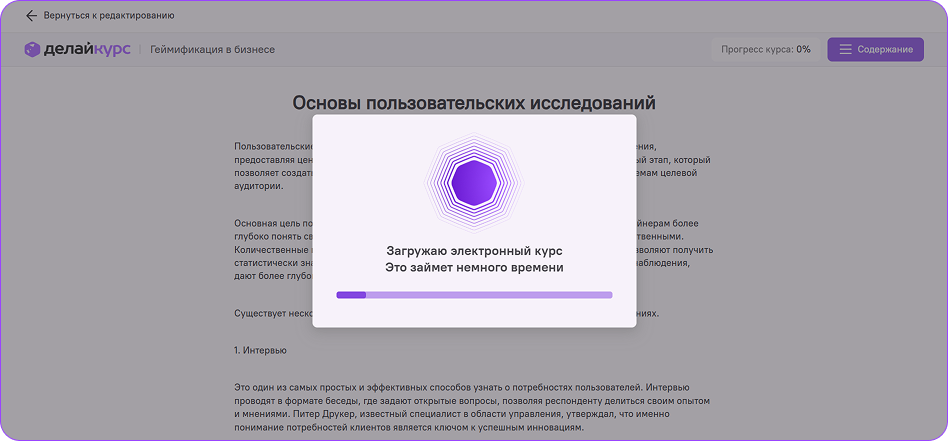Click the hamburger icon in Содержание button

[845, 50]
